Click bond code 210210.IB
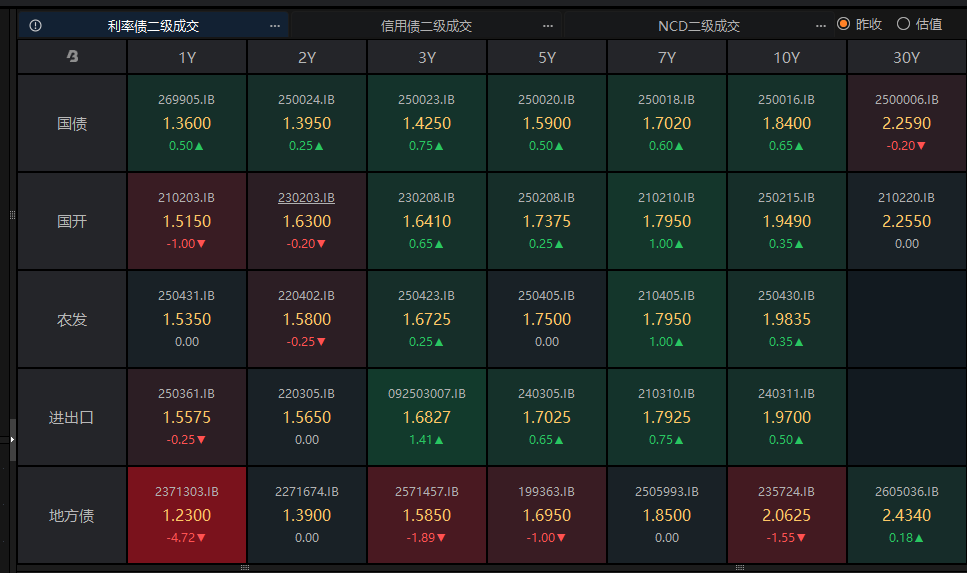The image size is (967, 573). (666, 197)
